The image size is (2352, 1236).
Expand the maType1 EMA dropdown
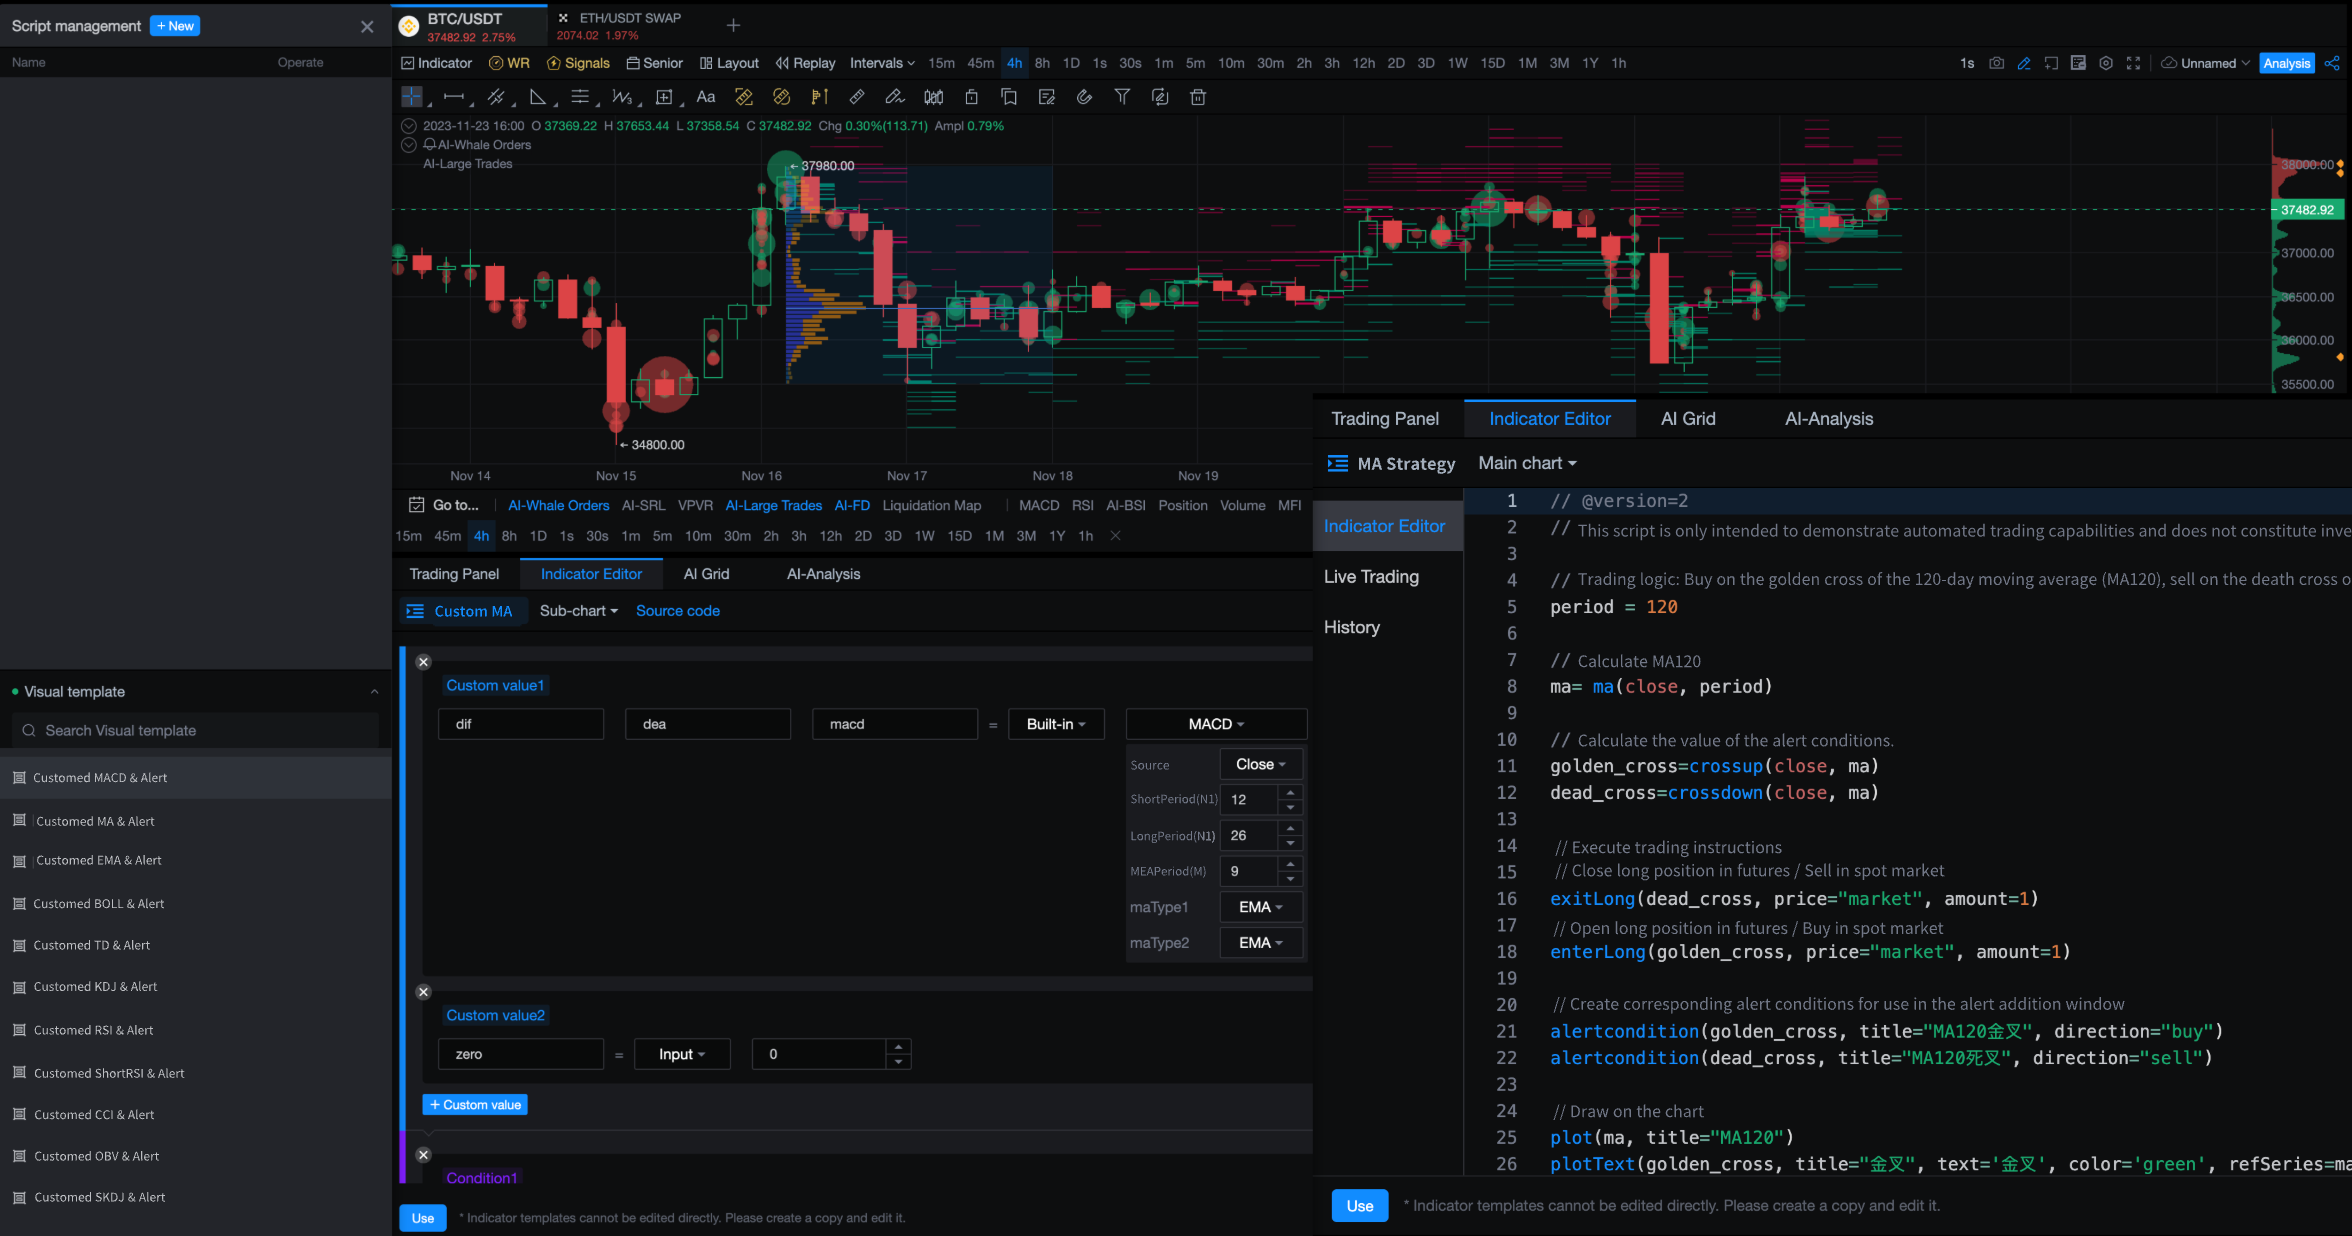pyautogui.click(x=1260, y=907)
